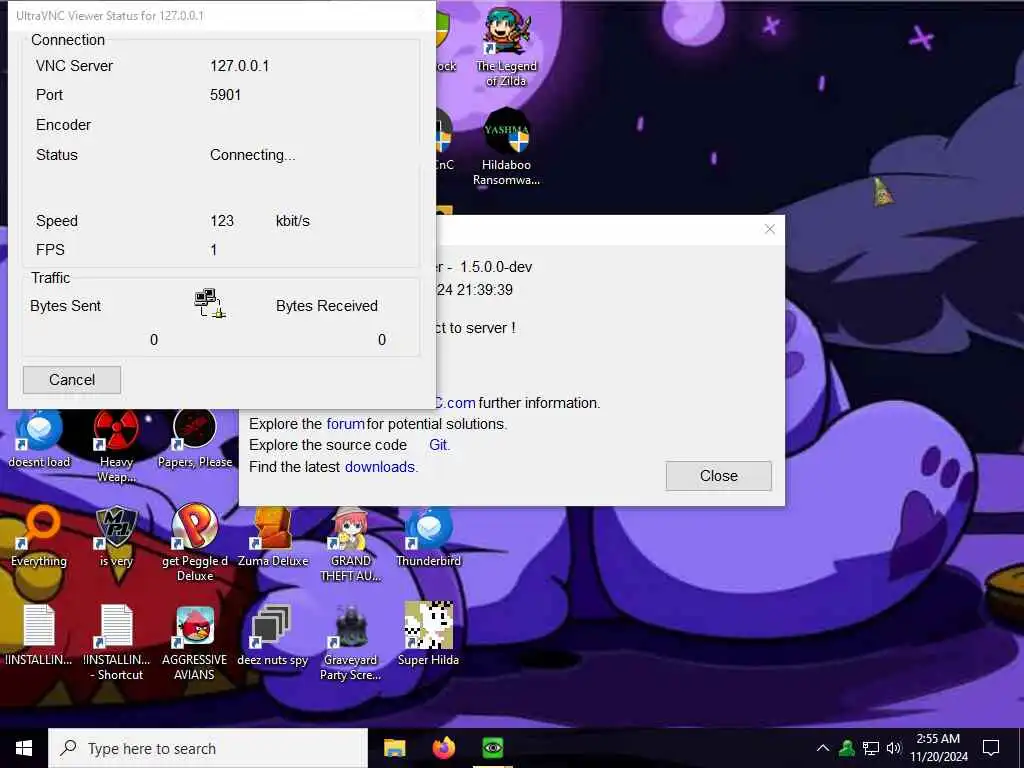Launch Zuma Deluxe desktop shortcut
The height and width of the screenshot is (768, 1024).
point(273,537)
